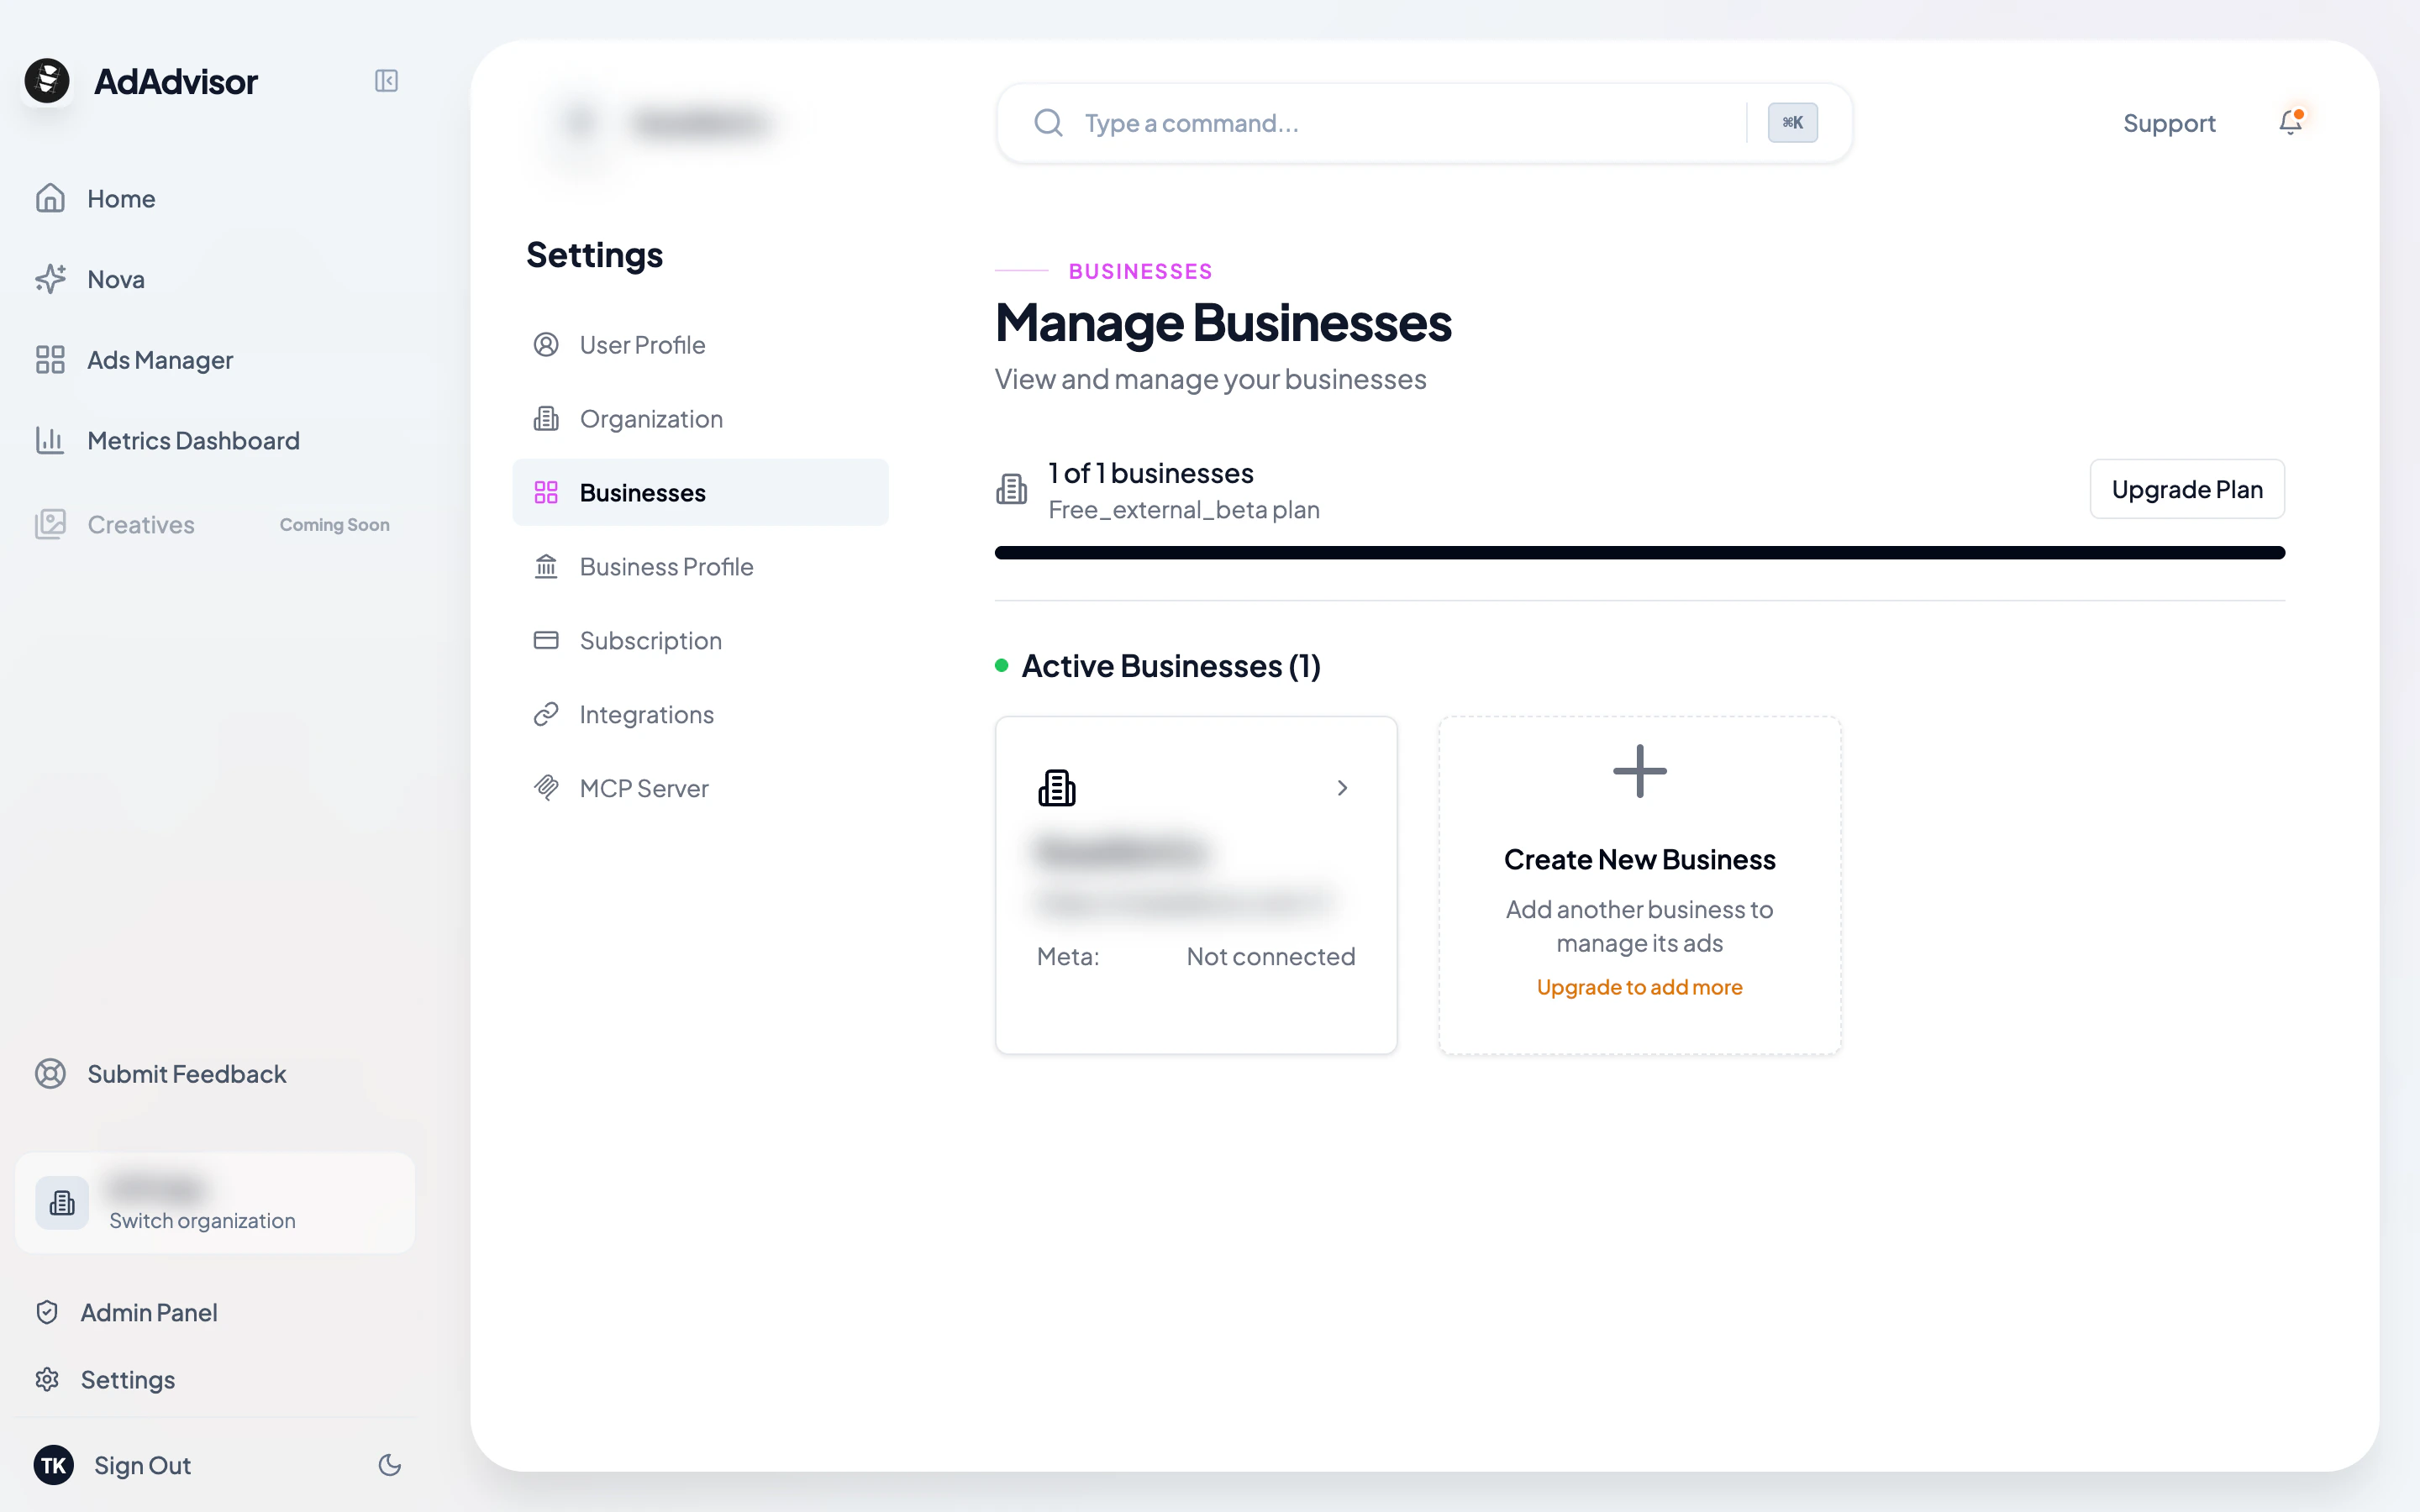Switch to the Business Profile settings tab
Image resolution: width=2420 pixels, height=1512 pixels.
coord(666,566)
